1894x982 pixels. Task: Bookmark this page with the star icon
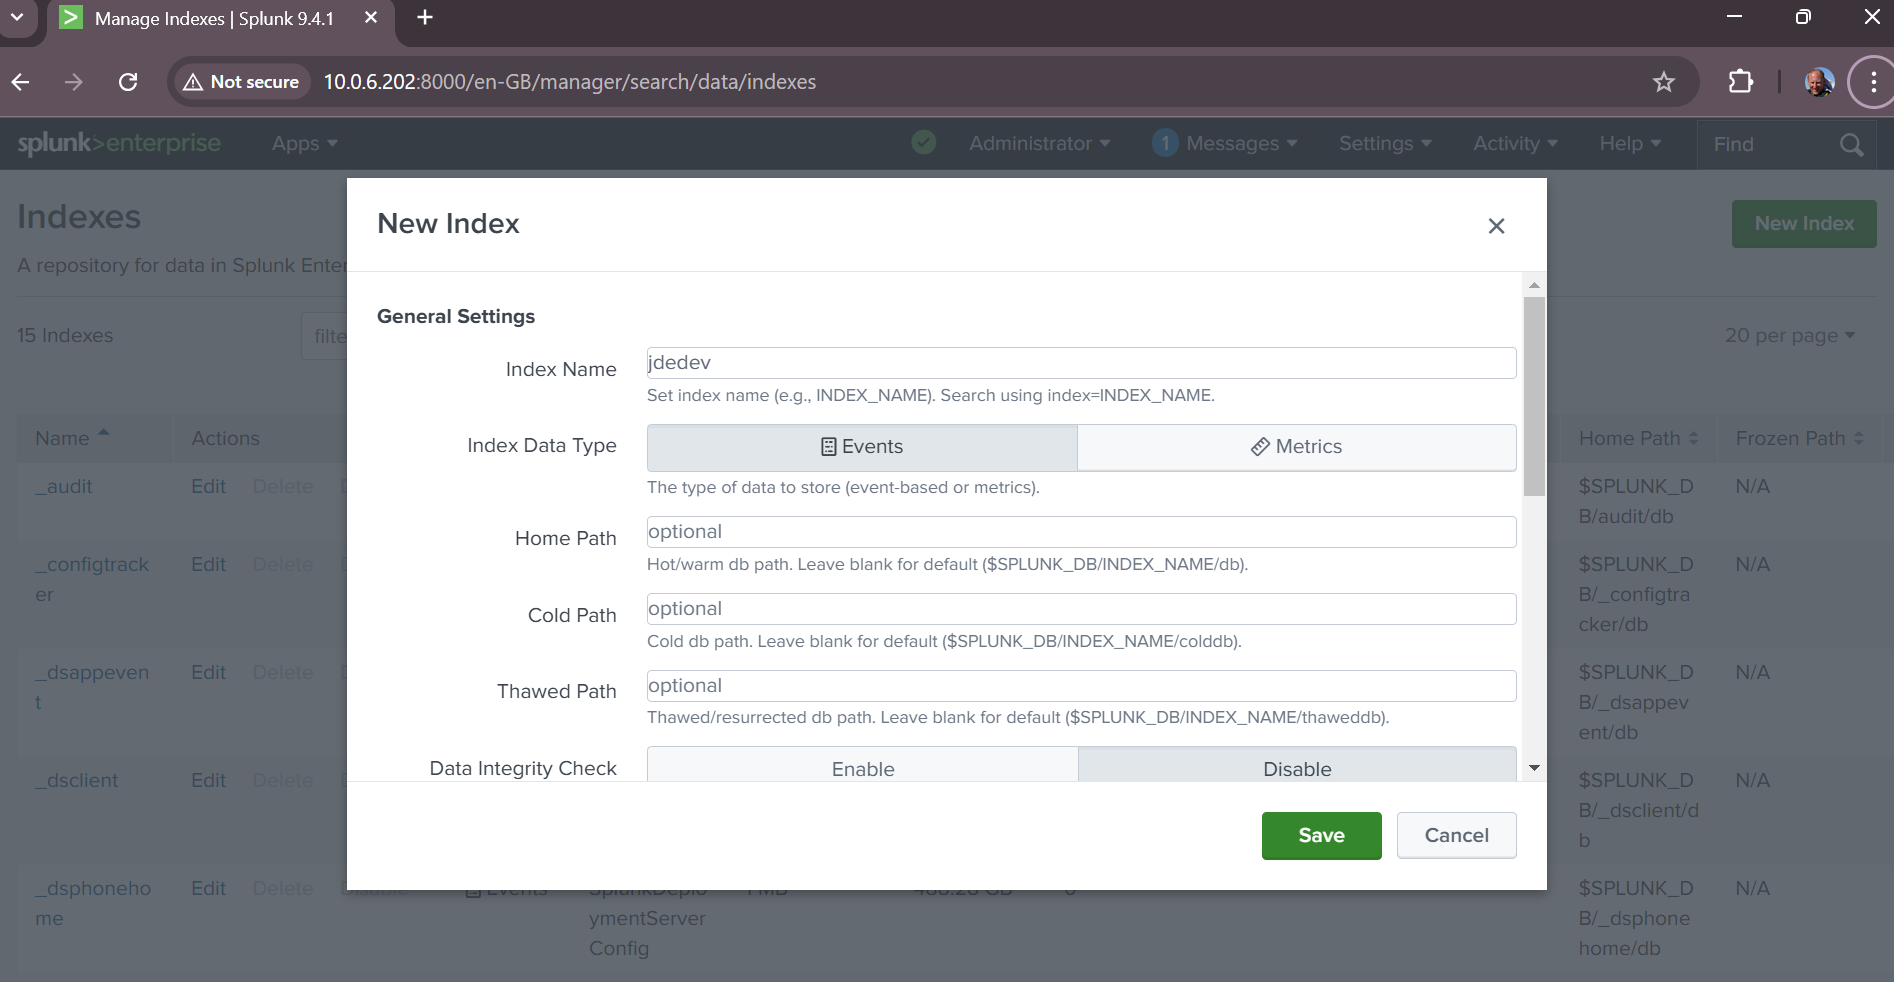pos(1663,82)
